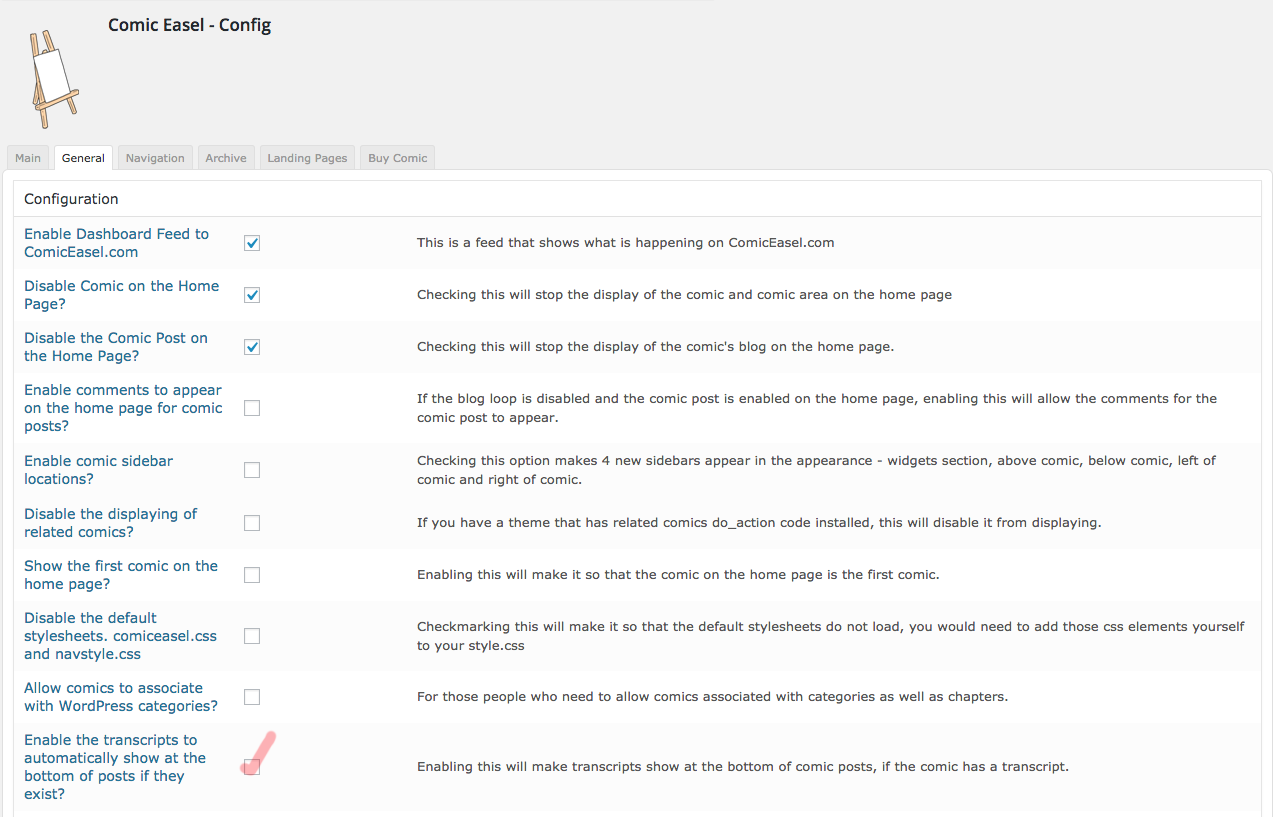The width and height of the screenshot is (1273, 817).
Task: Click the Comic Easel - Config page title
Action: tap(189, 25)
